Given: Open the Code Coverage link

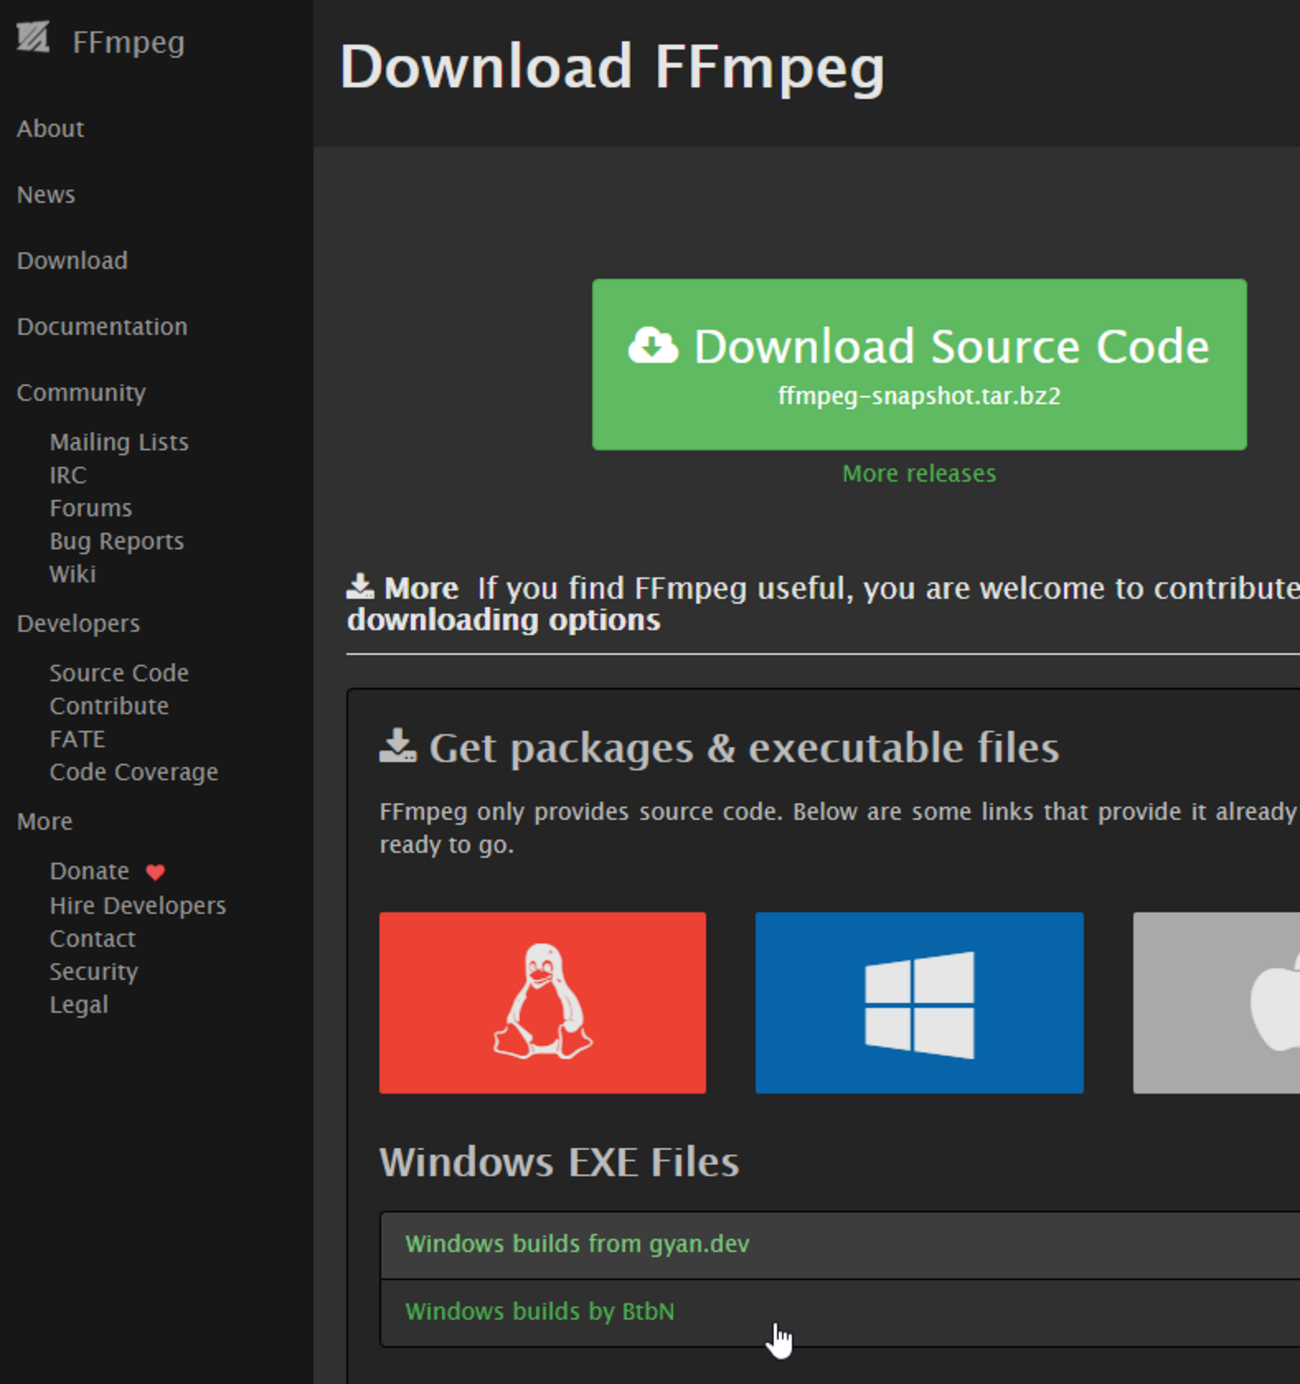Looking at the screenshot, I should 134,772.
